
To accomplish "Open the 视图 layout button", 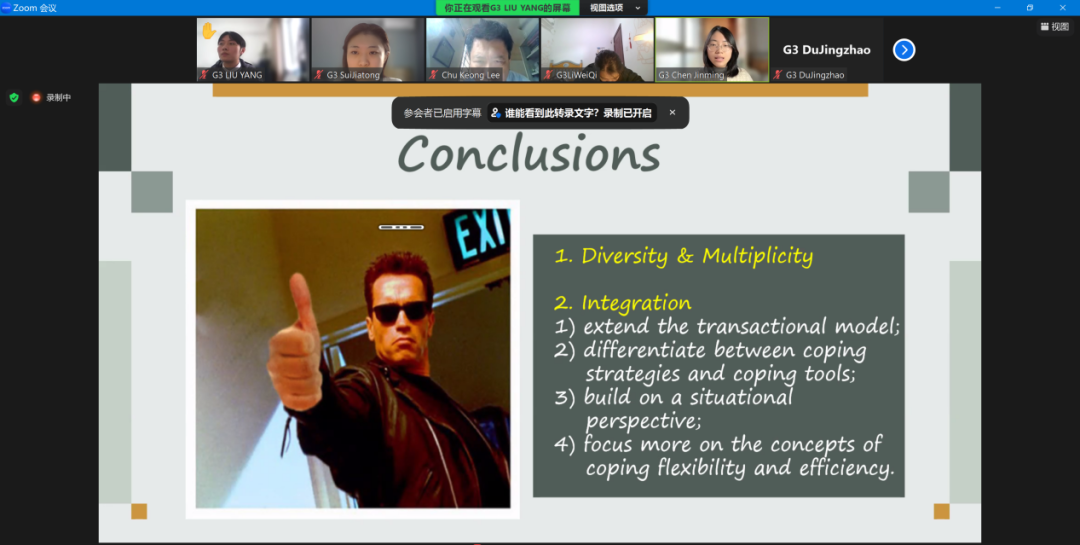I will (x=1055, y=27).
